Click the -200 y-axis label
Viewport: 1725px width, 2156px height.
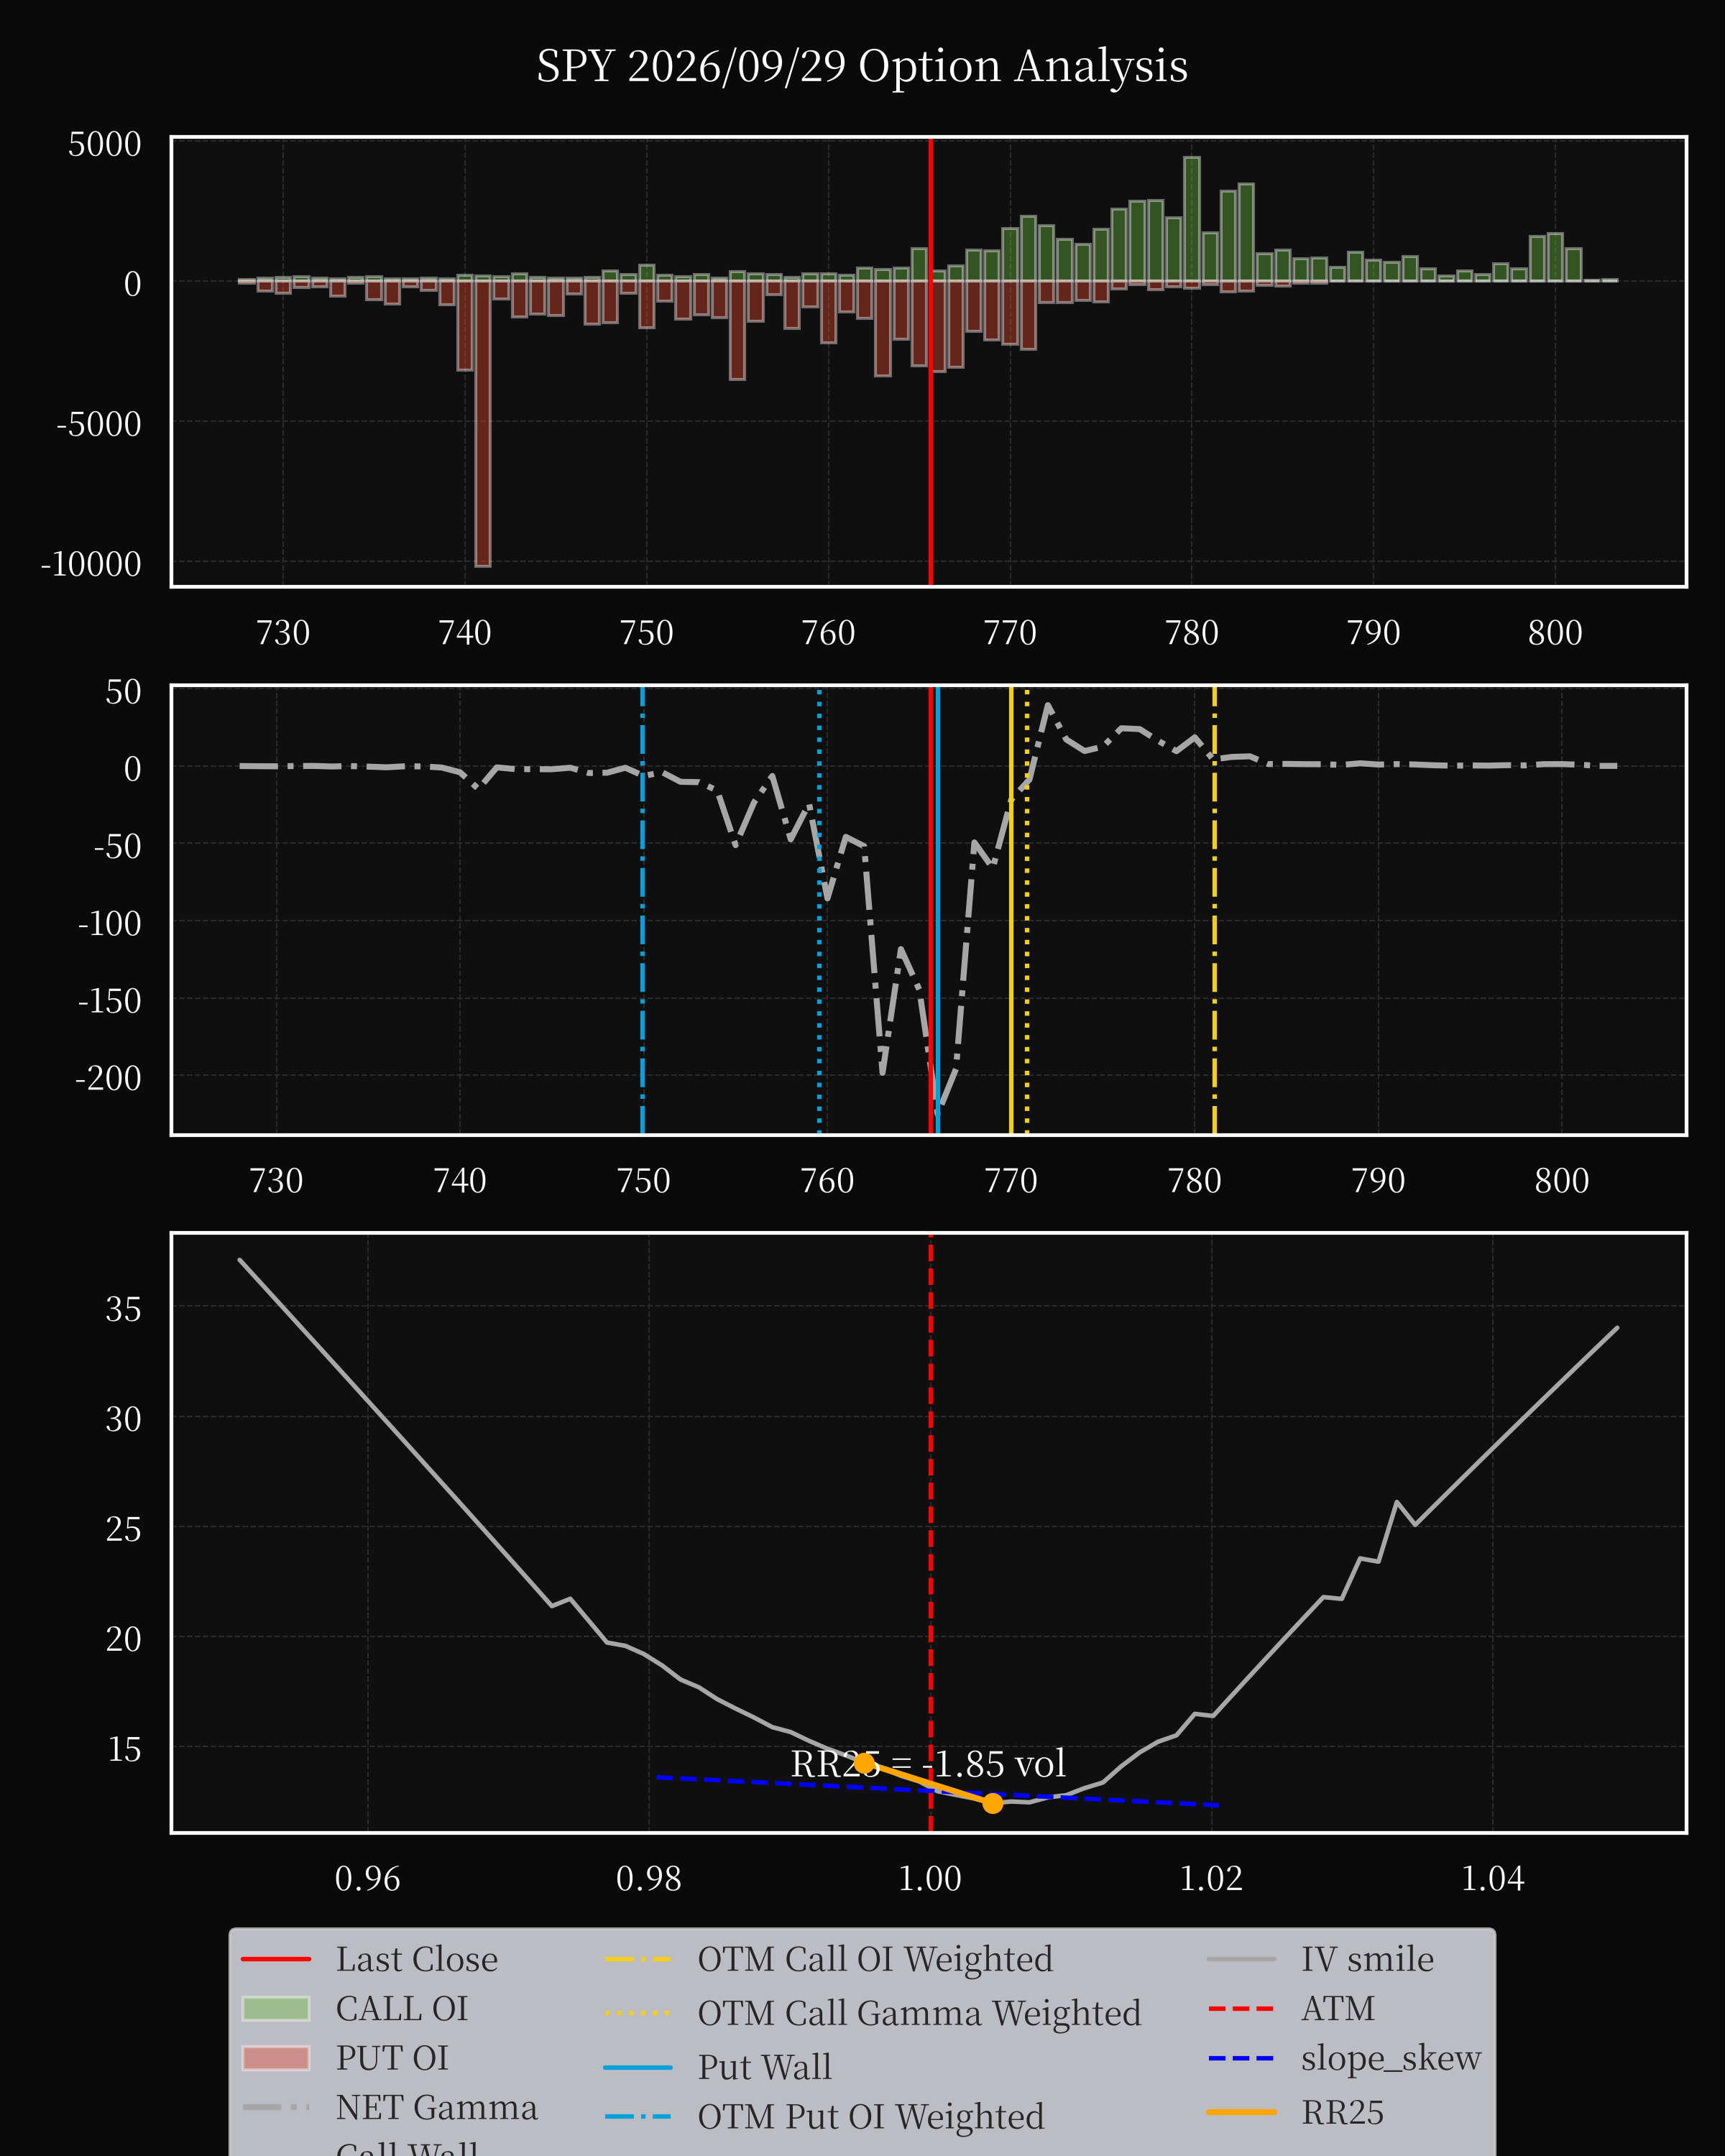pos(108,1078)
